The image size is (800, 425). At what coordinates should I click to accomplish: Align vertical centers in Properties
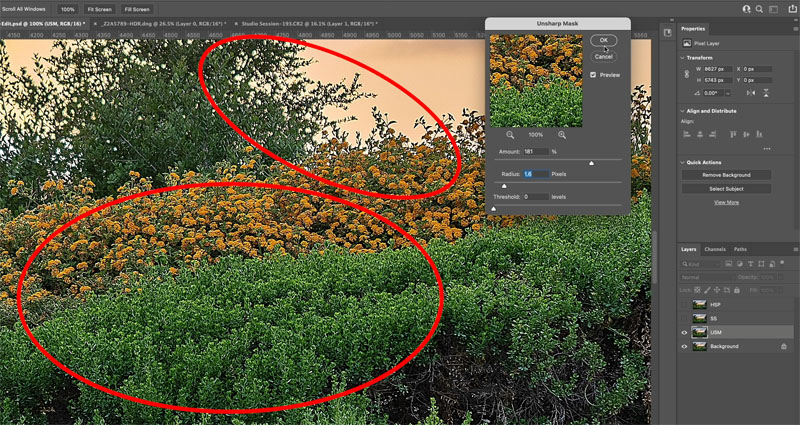746,134
